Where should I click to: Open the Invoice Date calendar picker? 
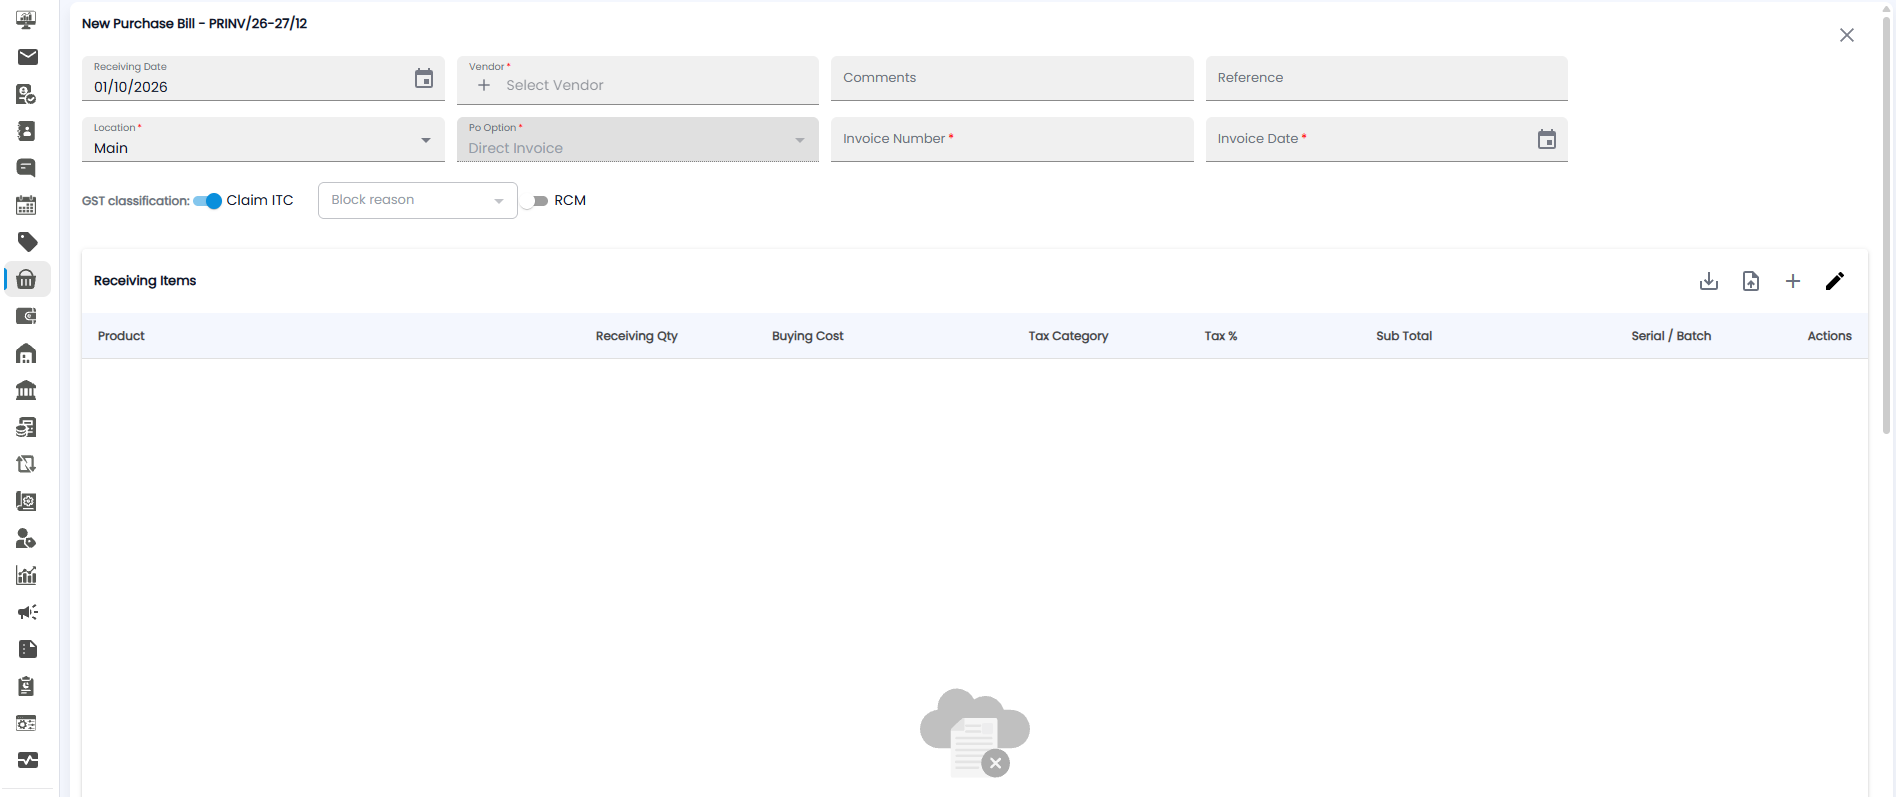coord(1547,139)
